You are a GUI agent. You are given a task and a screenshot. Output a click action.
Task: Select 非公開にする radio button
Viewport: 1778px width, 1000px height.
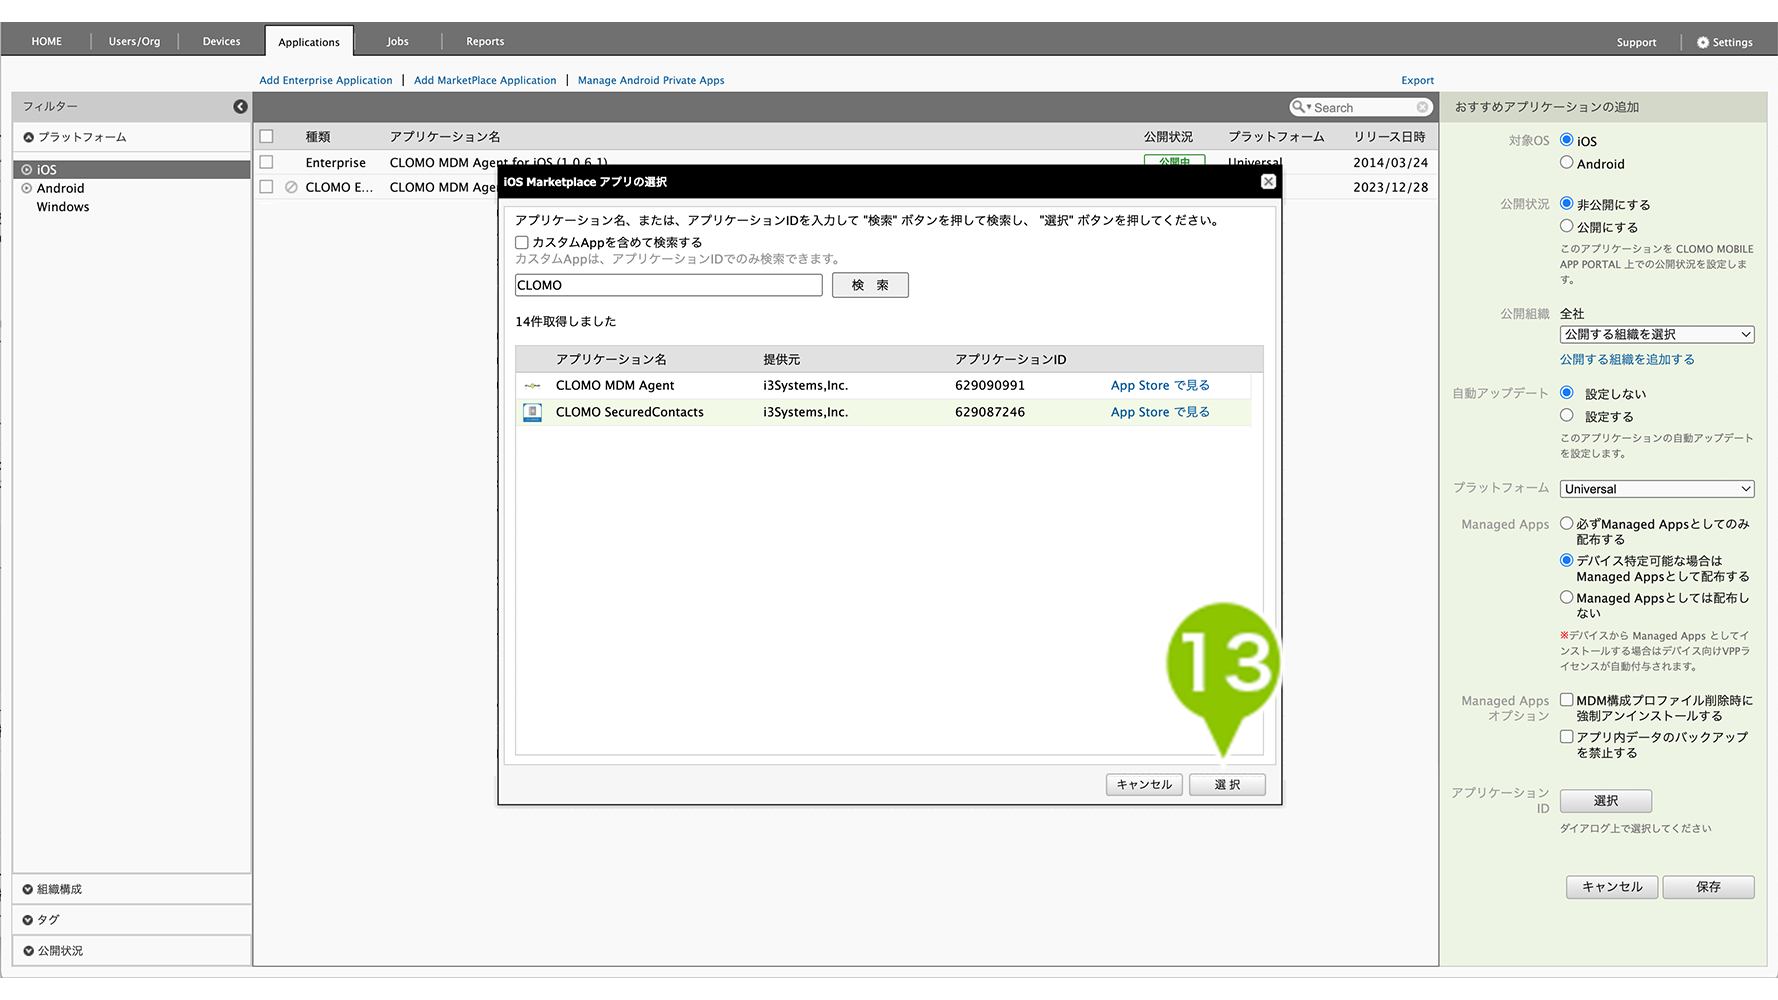(1567, 203)
